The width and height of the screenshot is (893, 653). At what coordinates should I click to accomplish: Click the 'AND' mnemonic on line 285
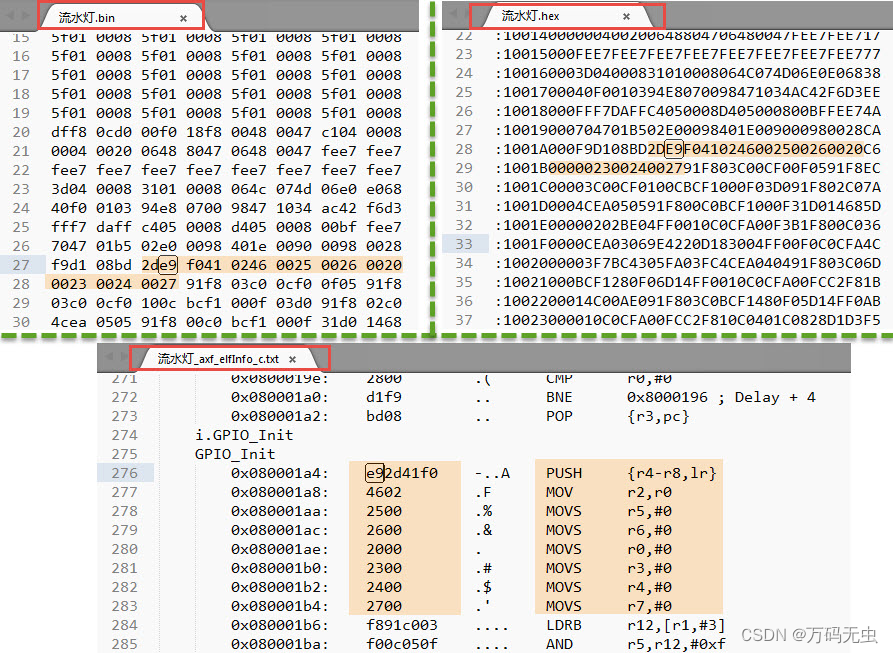click(559, 644)
